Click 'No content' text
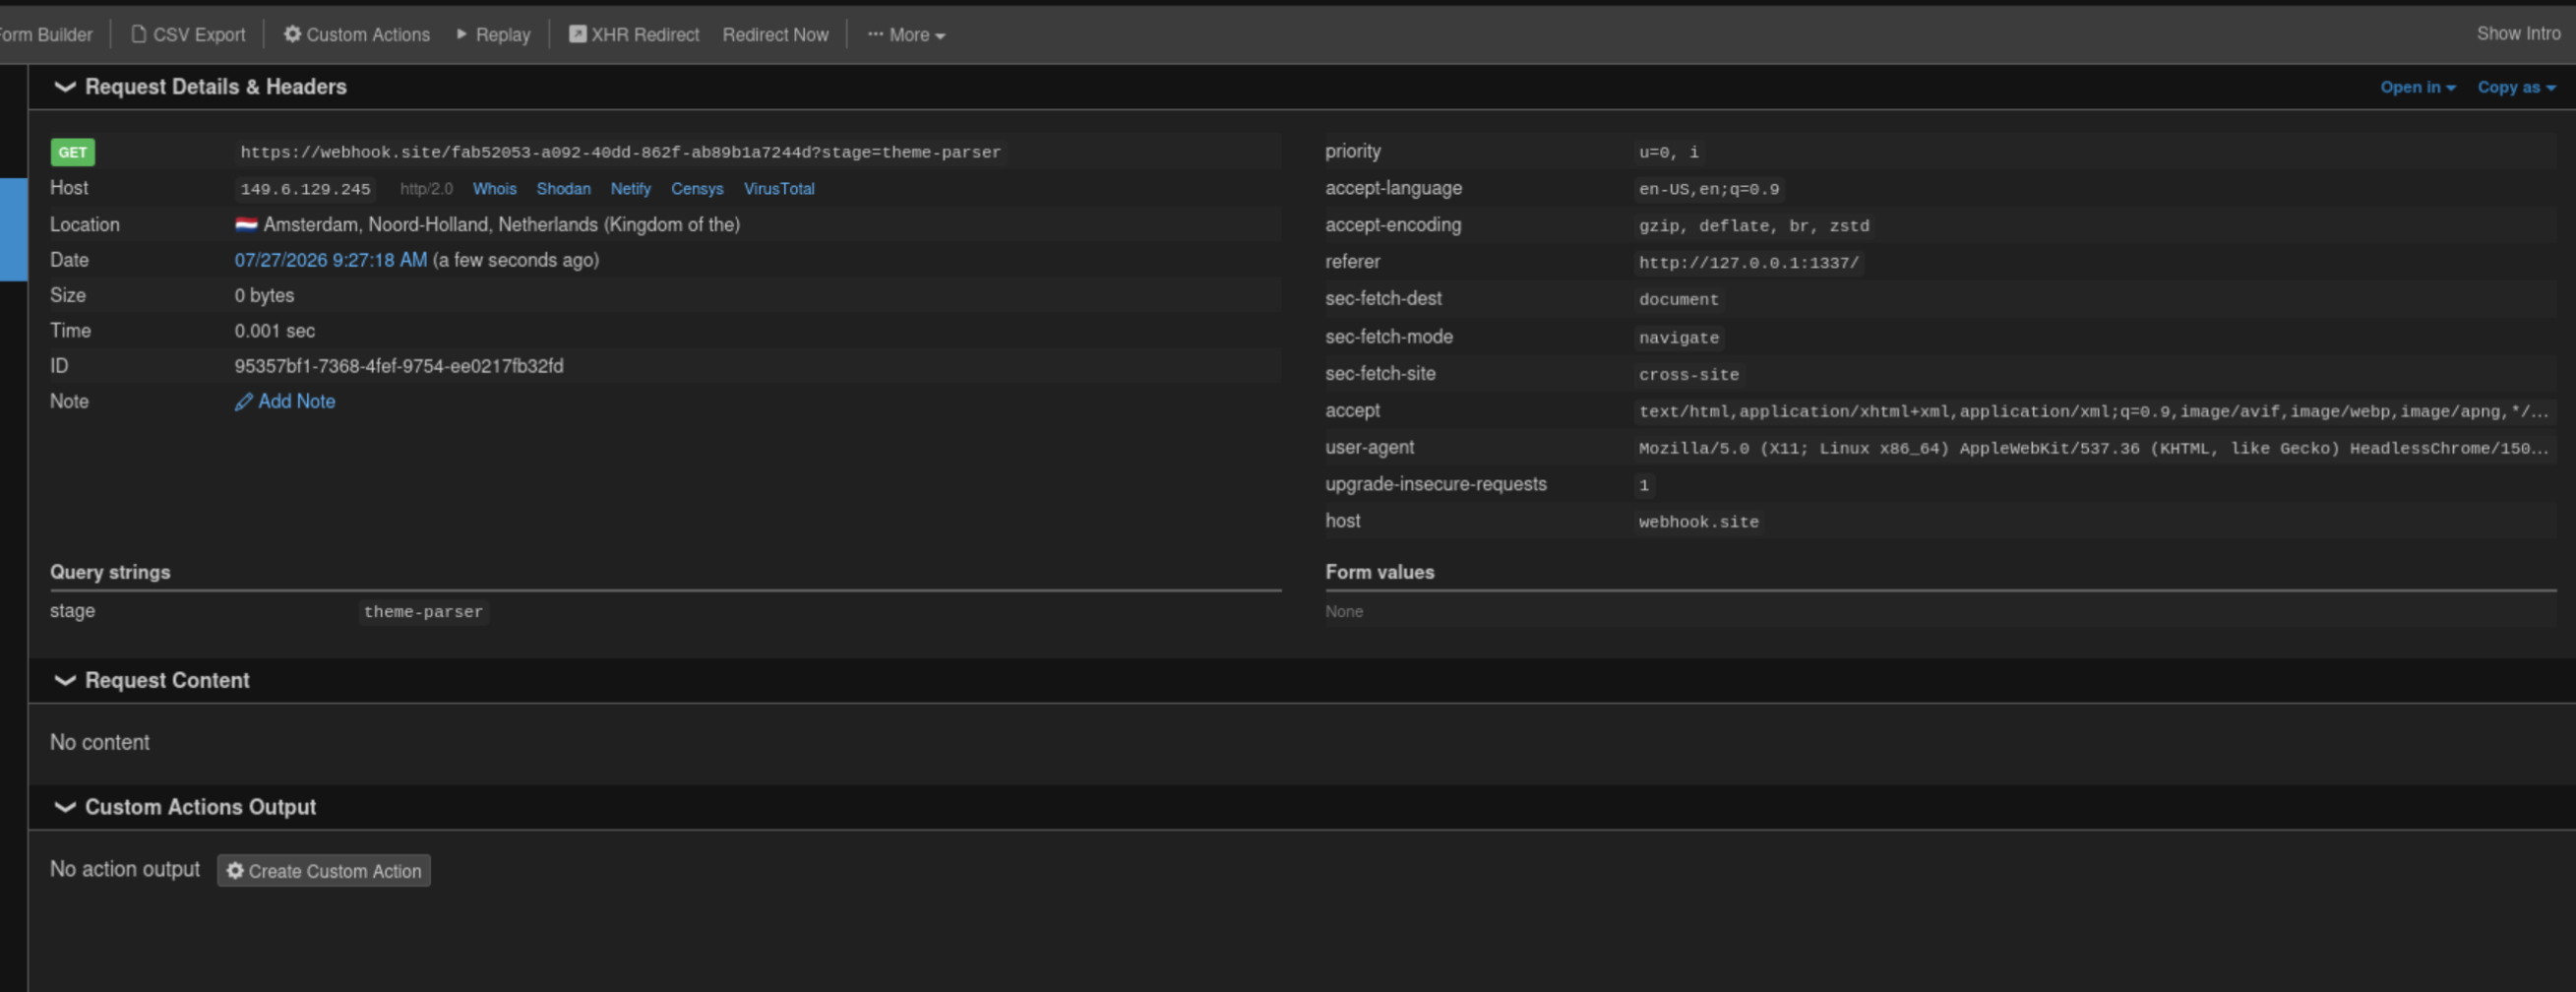 [99, 742]
